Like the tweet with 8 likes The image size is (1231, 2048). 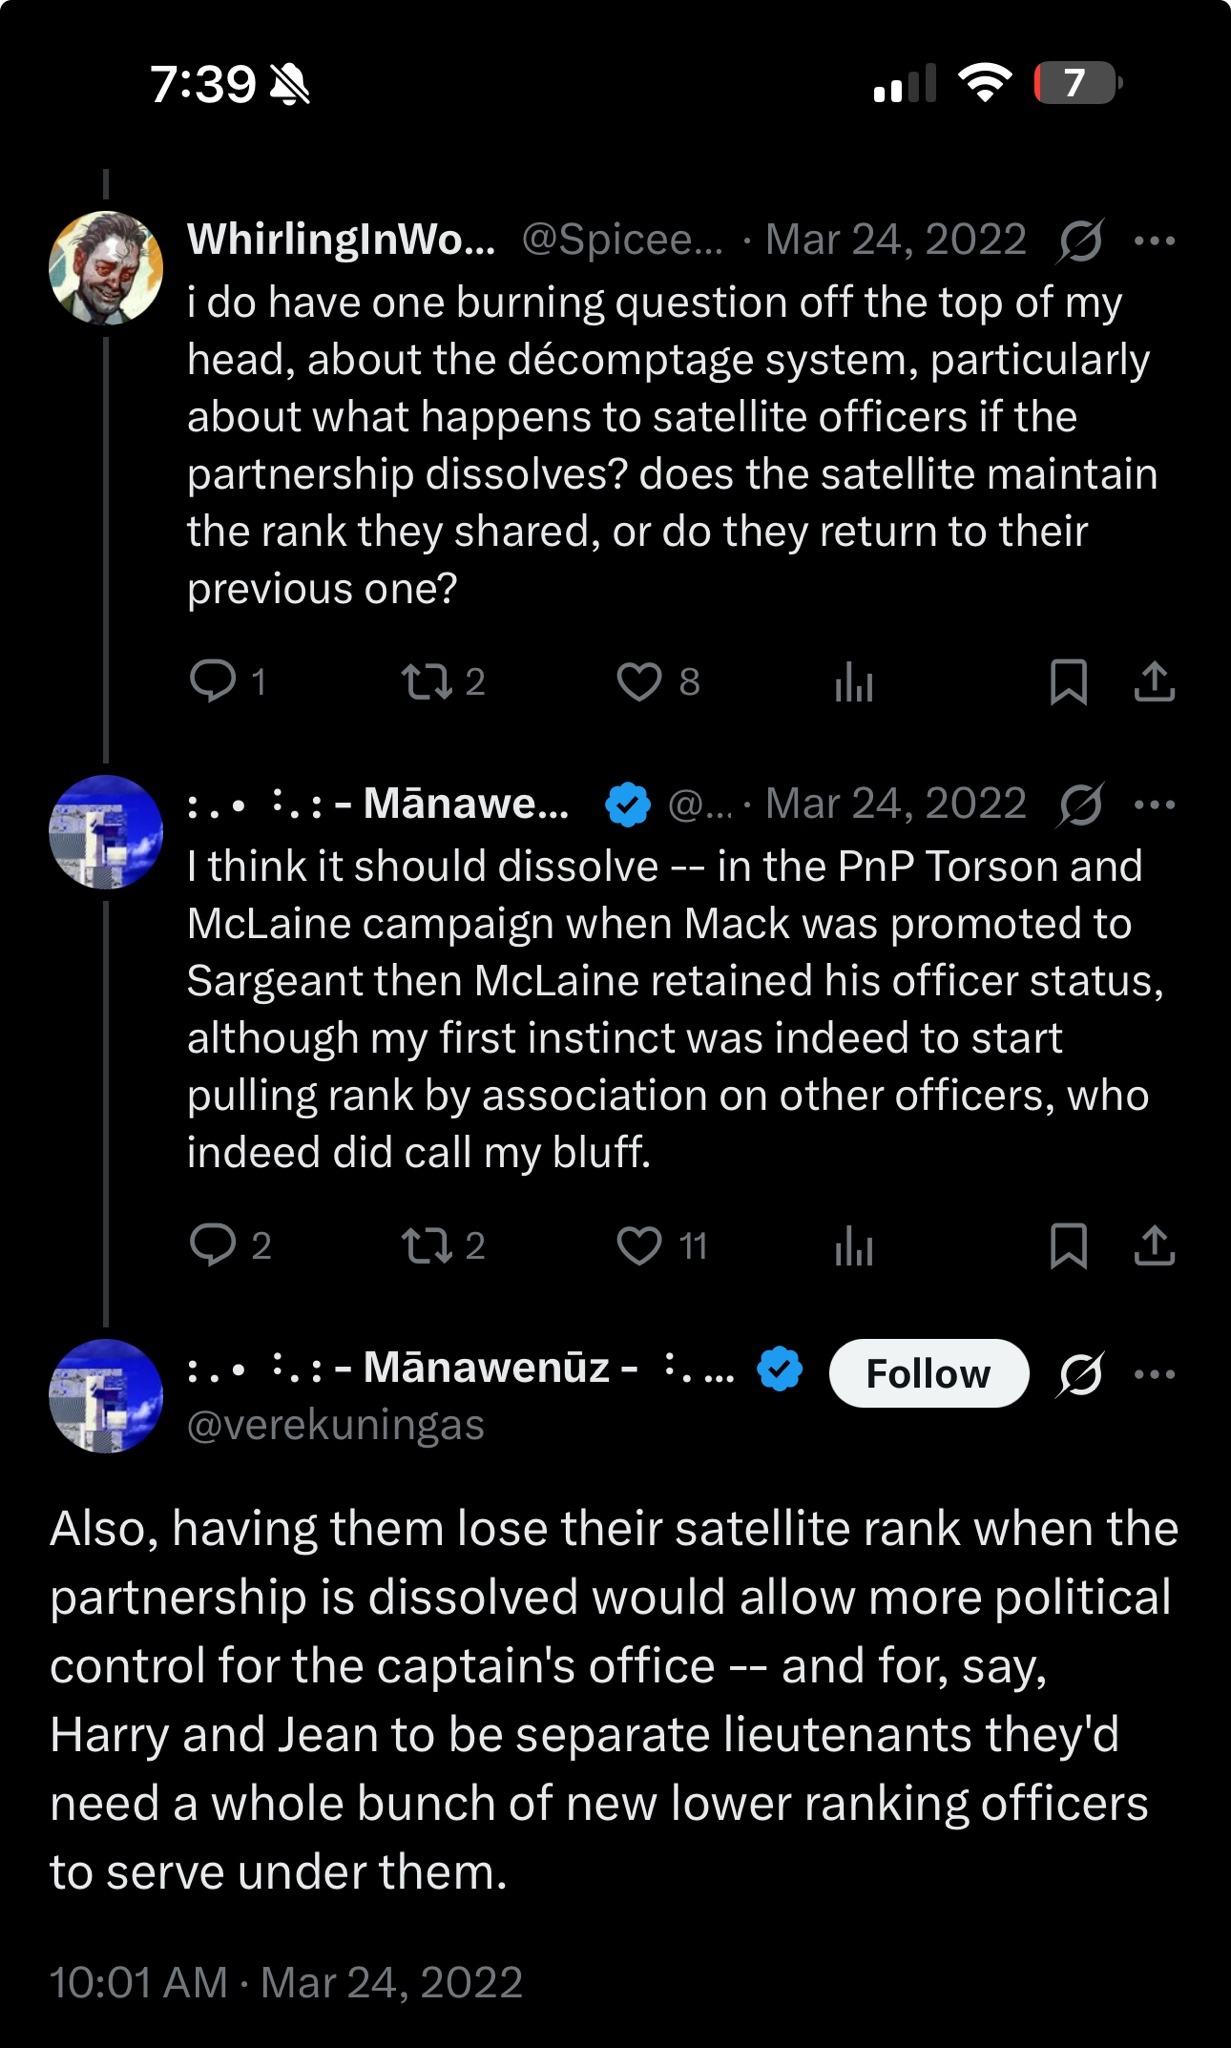click(639, 682)
